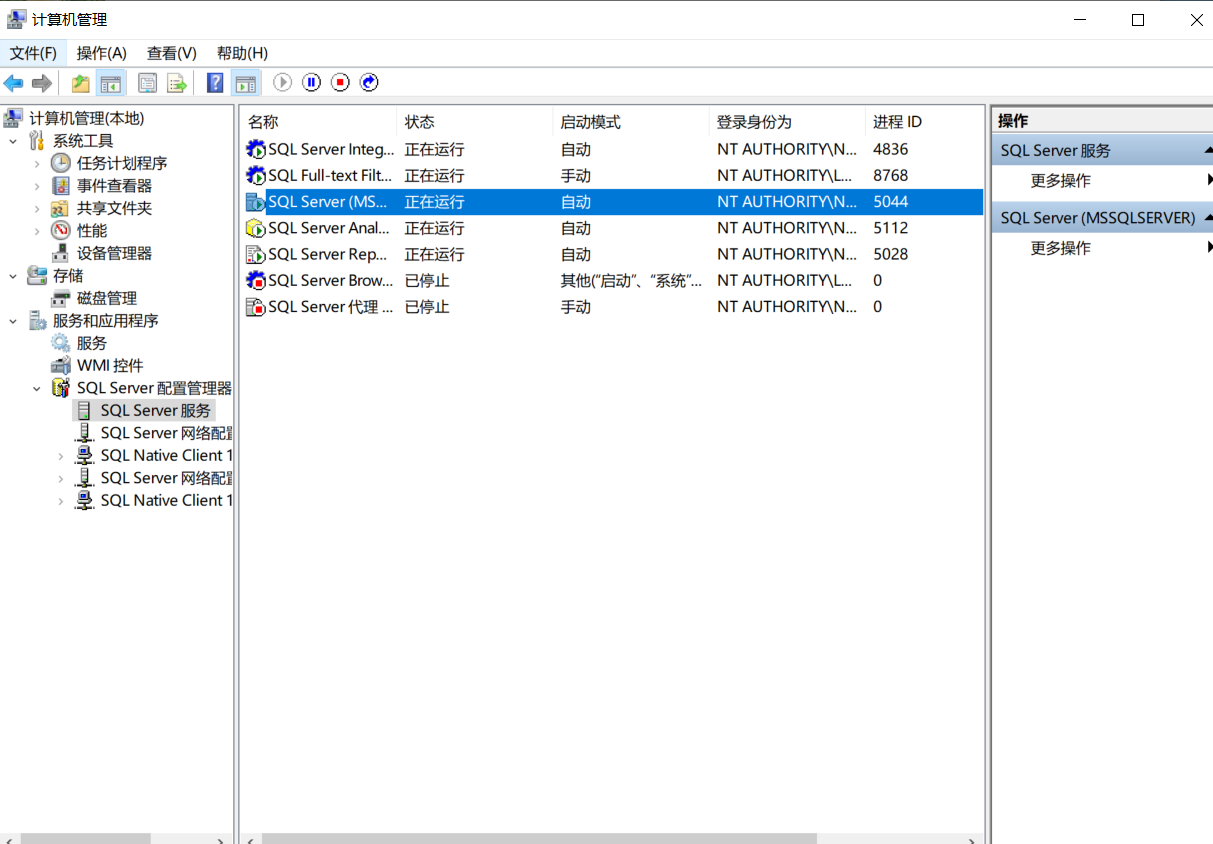The image size is (1213, 844).
Task: Select the WMI 控件 tree item
Action: [110, 366]
